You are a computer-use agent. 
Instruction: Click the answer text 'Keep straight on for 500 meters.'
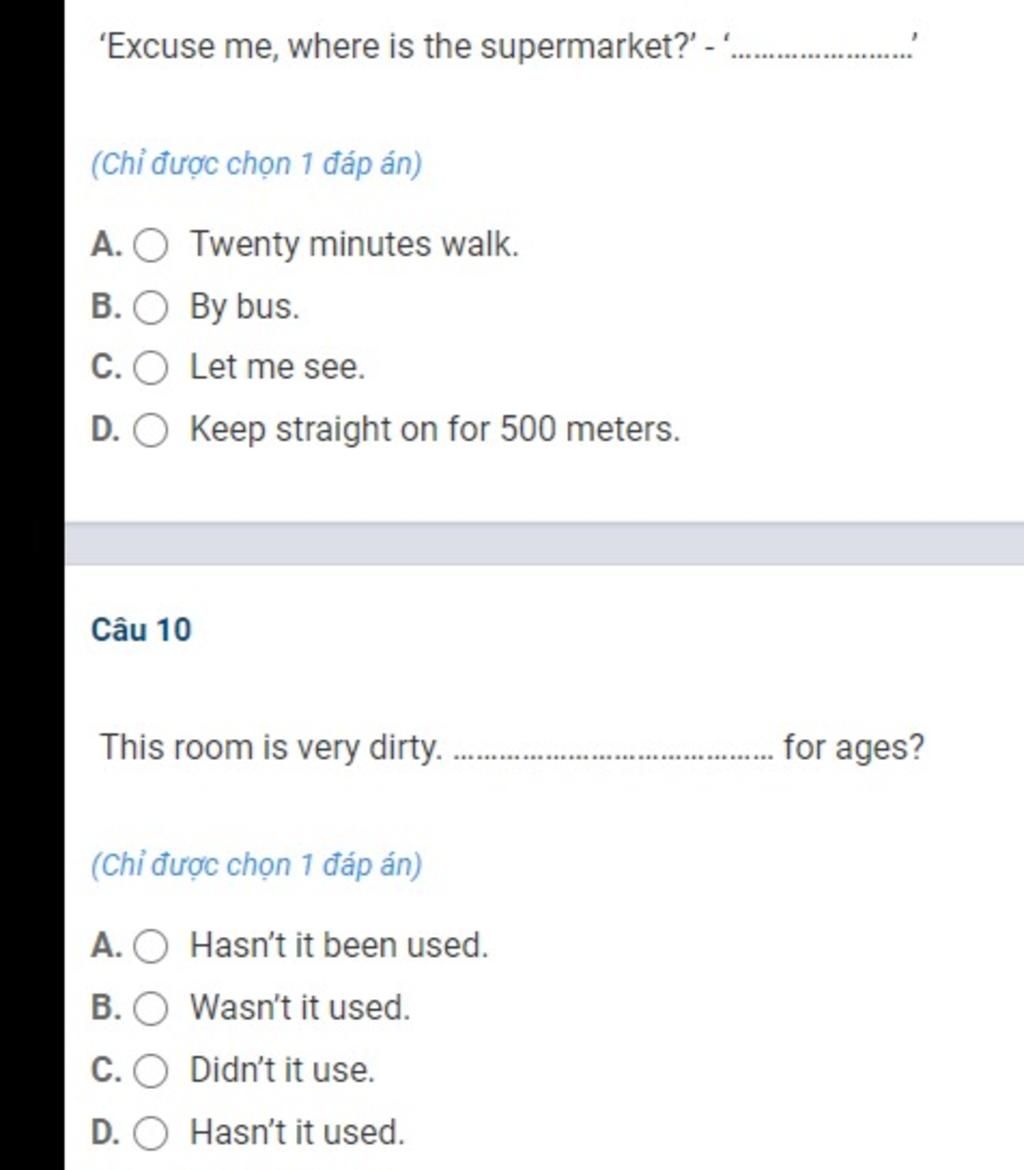[x=435, y=430]
